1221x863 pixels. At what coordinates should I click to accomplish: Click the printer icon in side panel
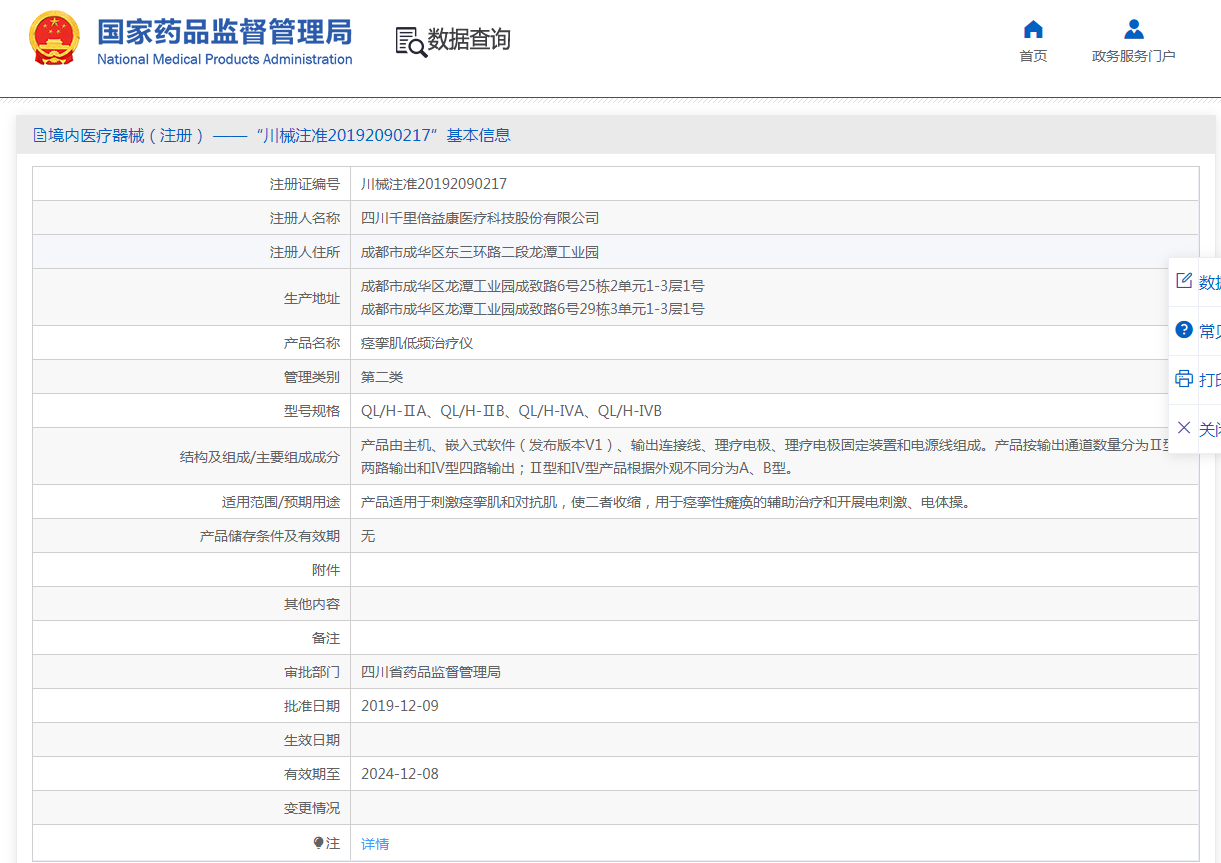pos(1184,379)
